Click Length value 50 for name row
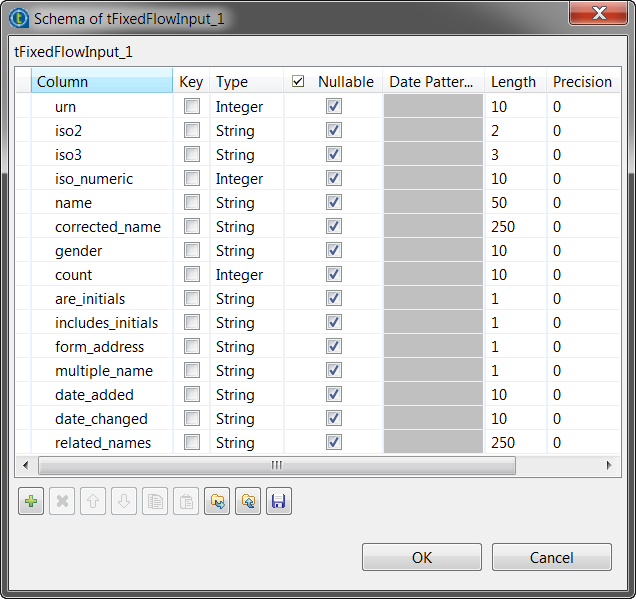The width and height of the screenshot is (636, 599). click(x=516, y=202)
